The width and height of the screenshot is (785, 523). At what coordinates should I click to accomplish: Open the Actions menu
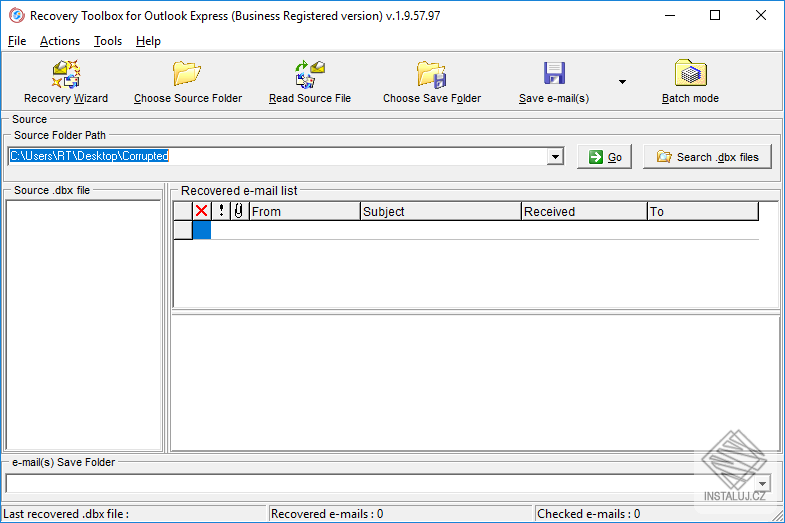(x=60, y=41)
